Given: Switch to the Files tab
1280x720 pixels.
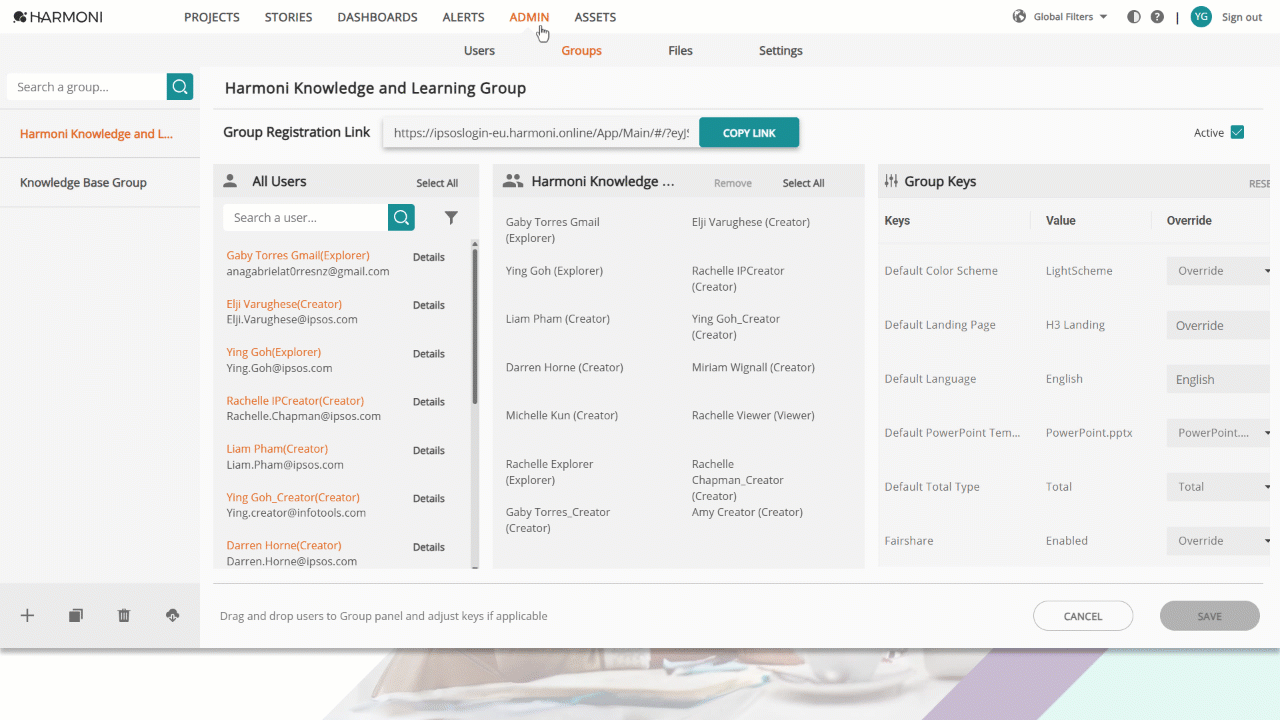Looking at the screenshot, I should coord(680,50).
